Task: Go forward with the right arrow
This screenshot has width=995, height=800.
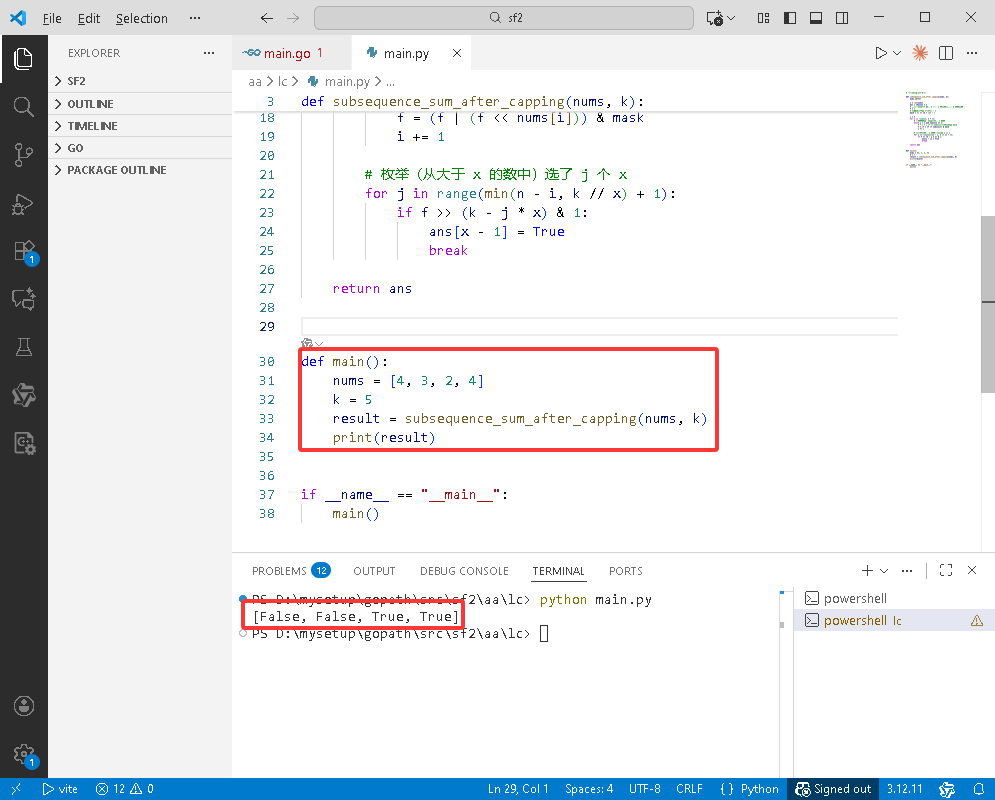Action: (x=293, y=18)
